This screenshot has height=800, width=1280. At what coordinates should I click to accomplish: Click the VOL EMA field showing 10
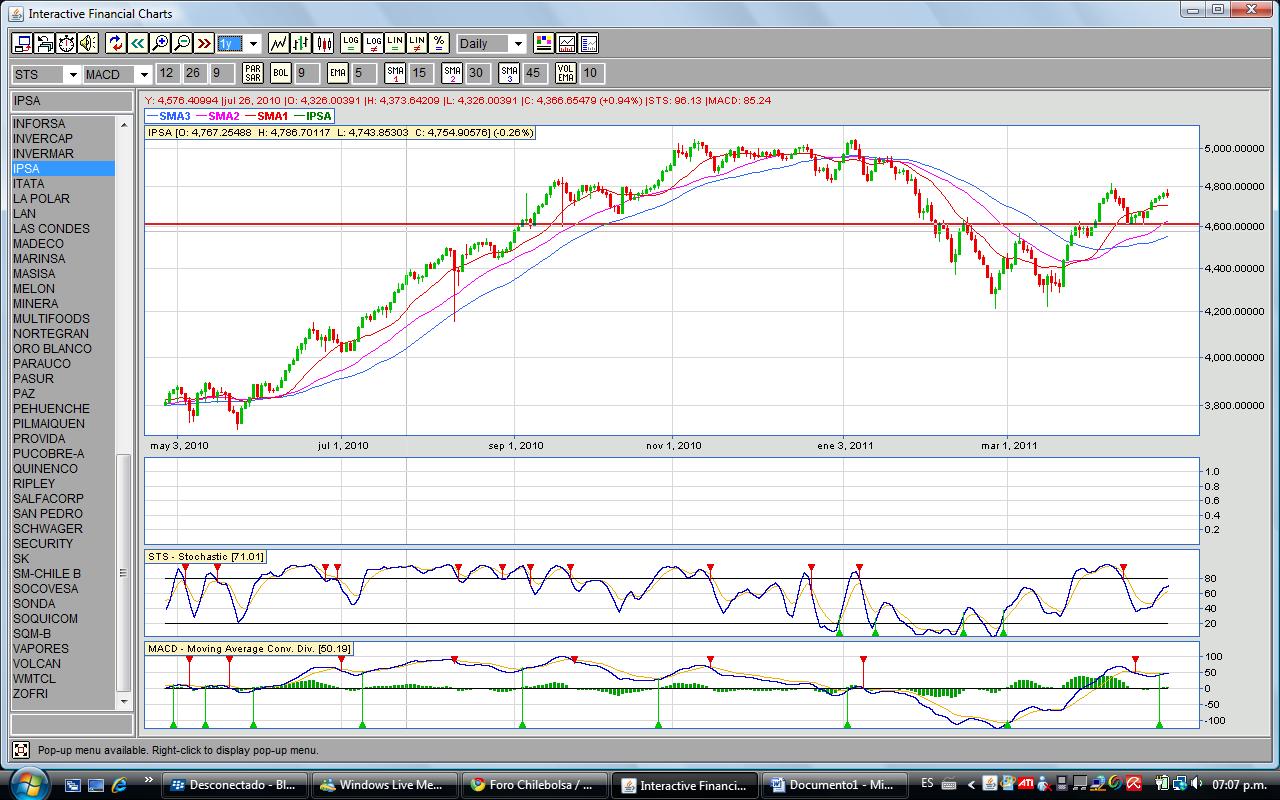pyautogui.click(x=591, y=73)
